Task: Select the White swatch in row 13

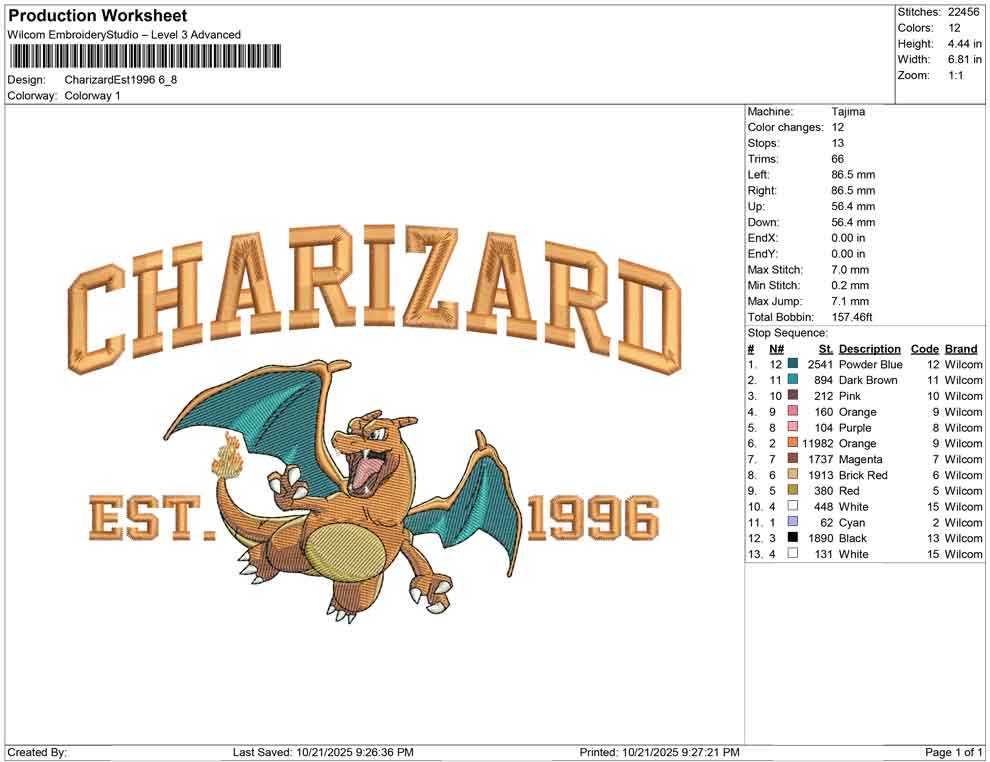Action: (792, 553)
